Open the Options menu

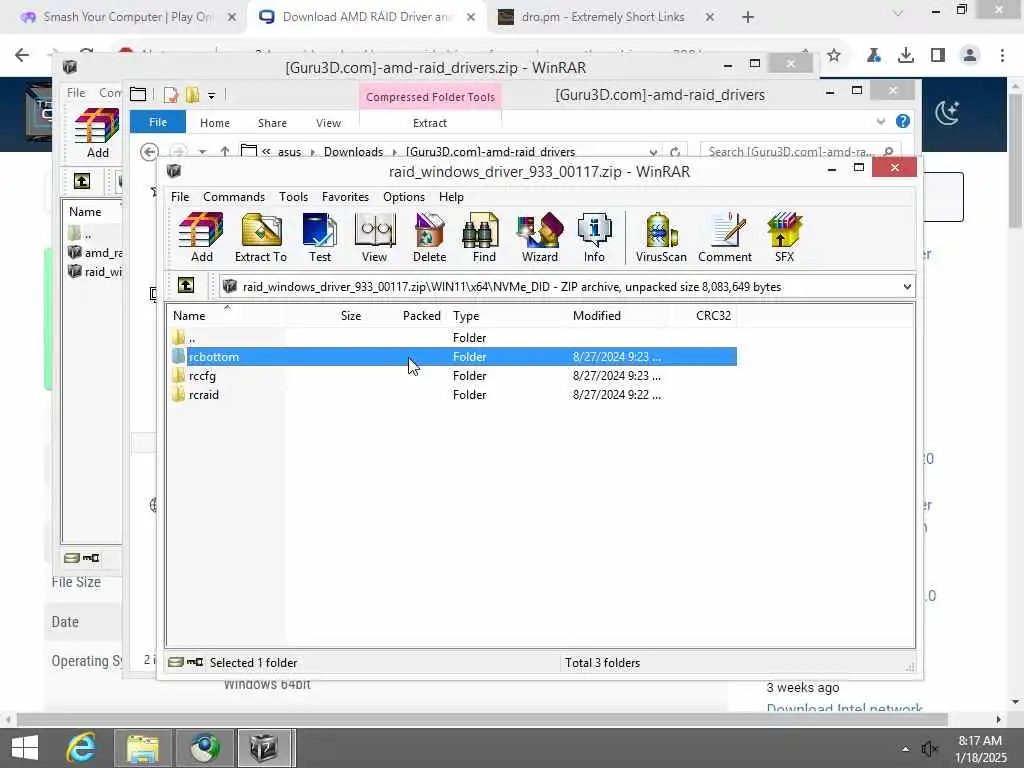pyautogui.click(x=404, y=197)
